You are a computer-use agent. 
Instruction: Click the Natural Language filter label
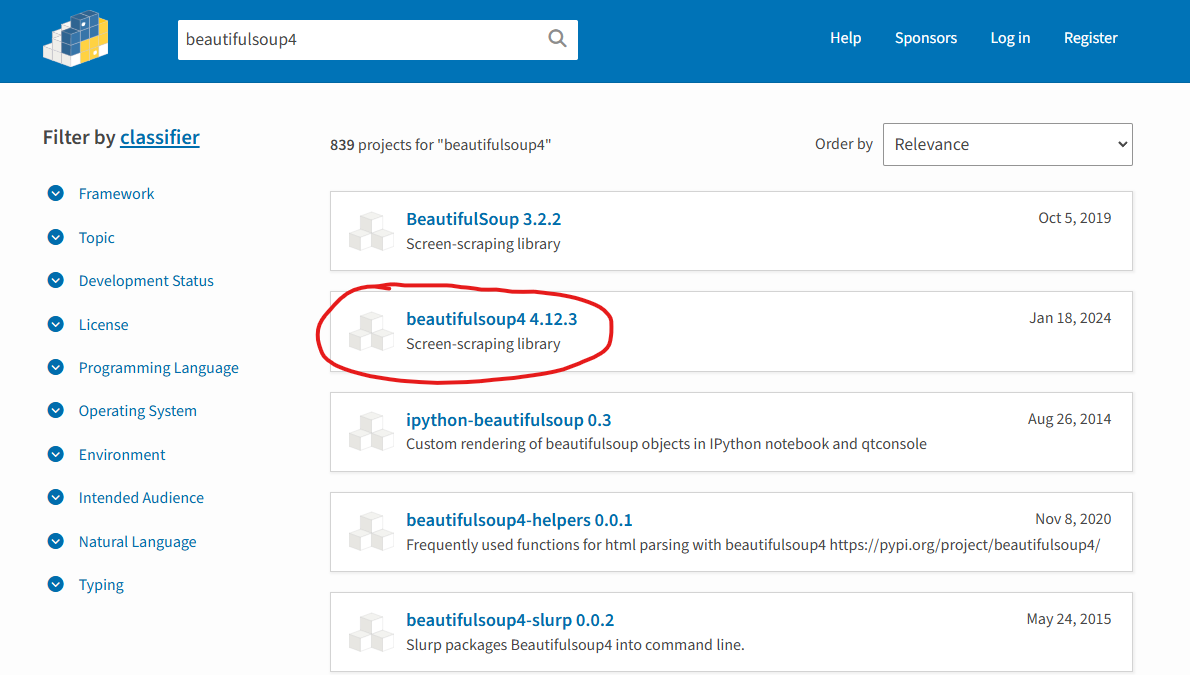click(137, 541)
